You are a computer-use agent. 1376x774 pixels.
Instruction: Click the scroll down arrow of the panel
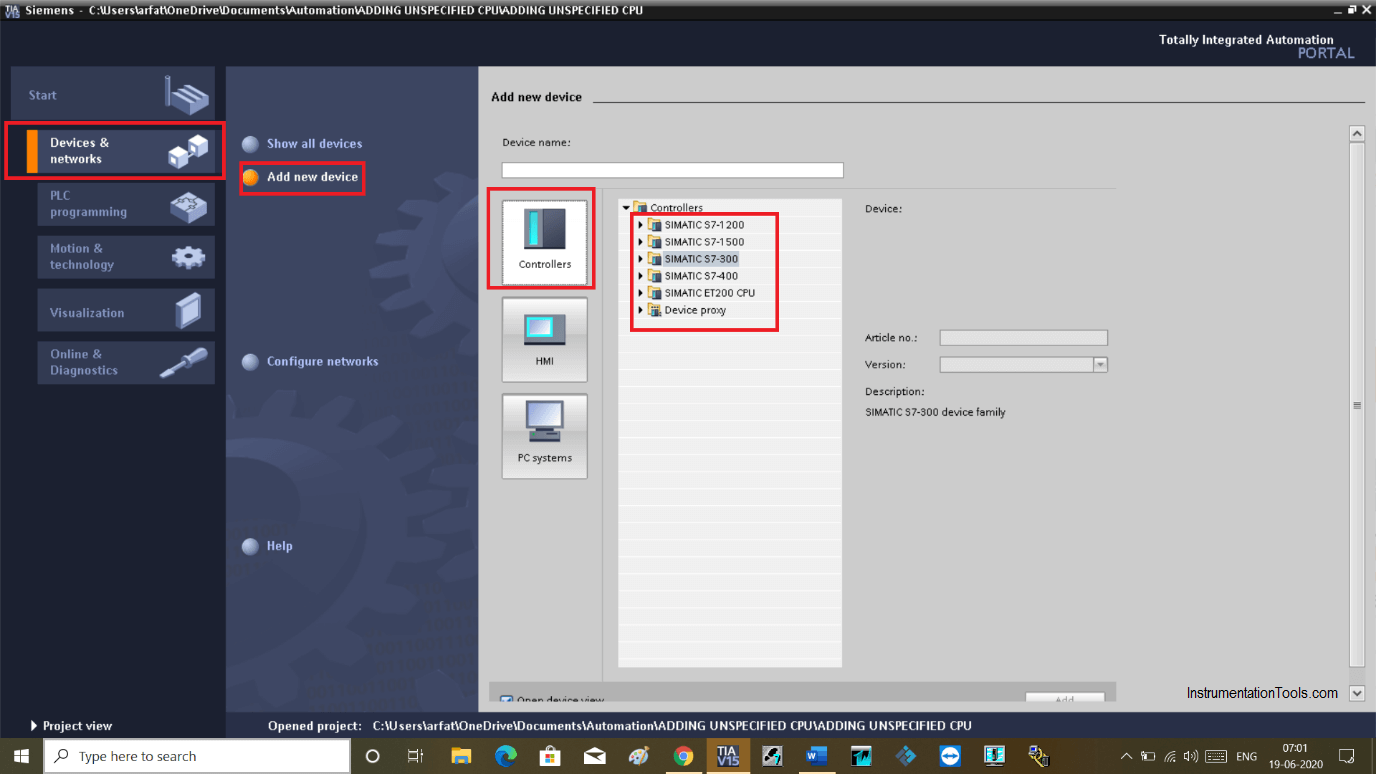pos(1357,693)
